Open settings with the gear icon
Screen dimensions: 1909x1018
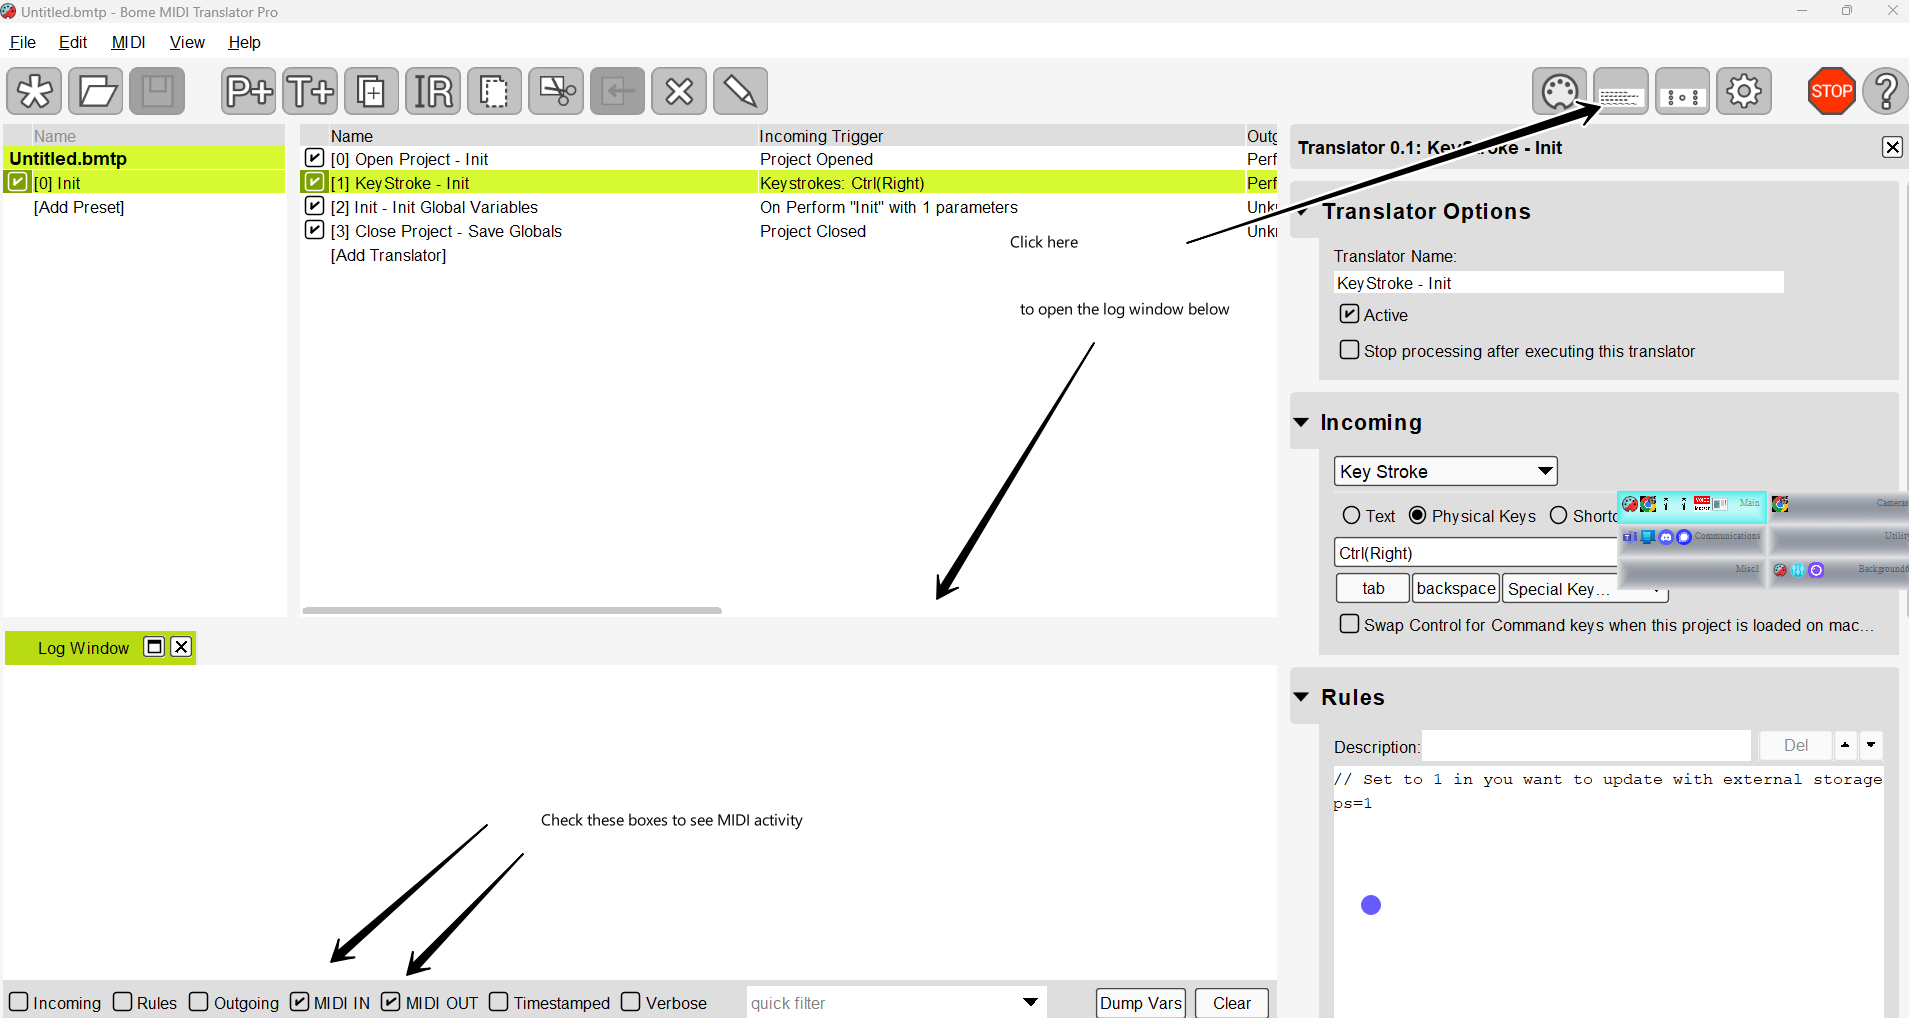tap(1744, 91)
